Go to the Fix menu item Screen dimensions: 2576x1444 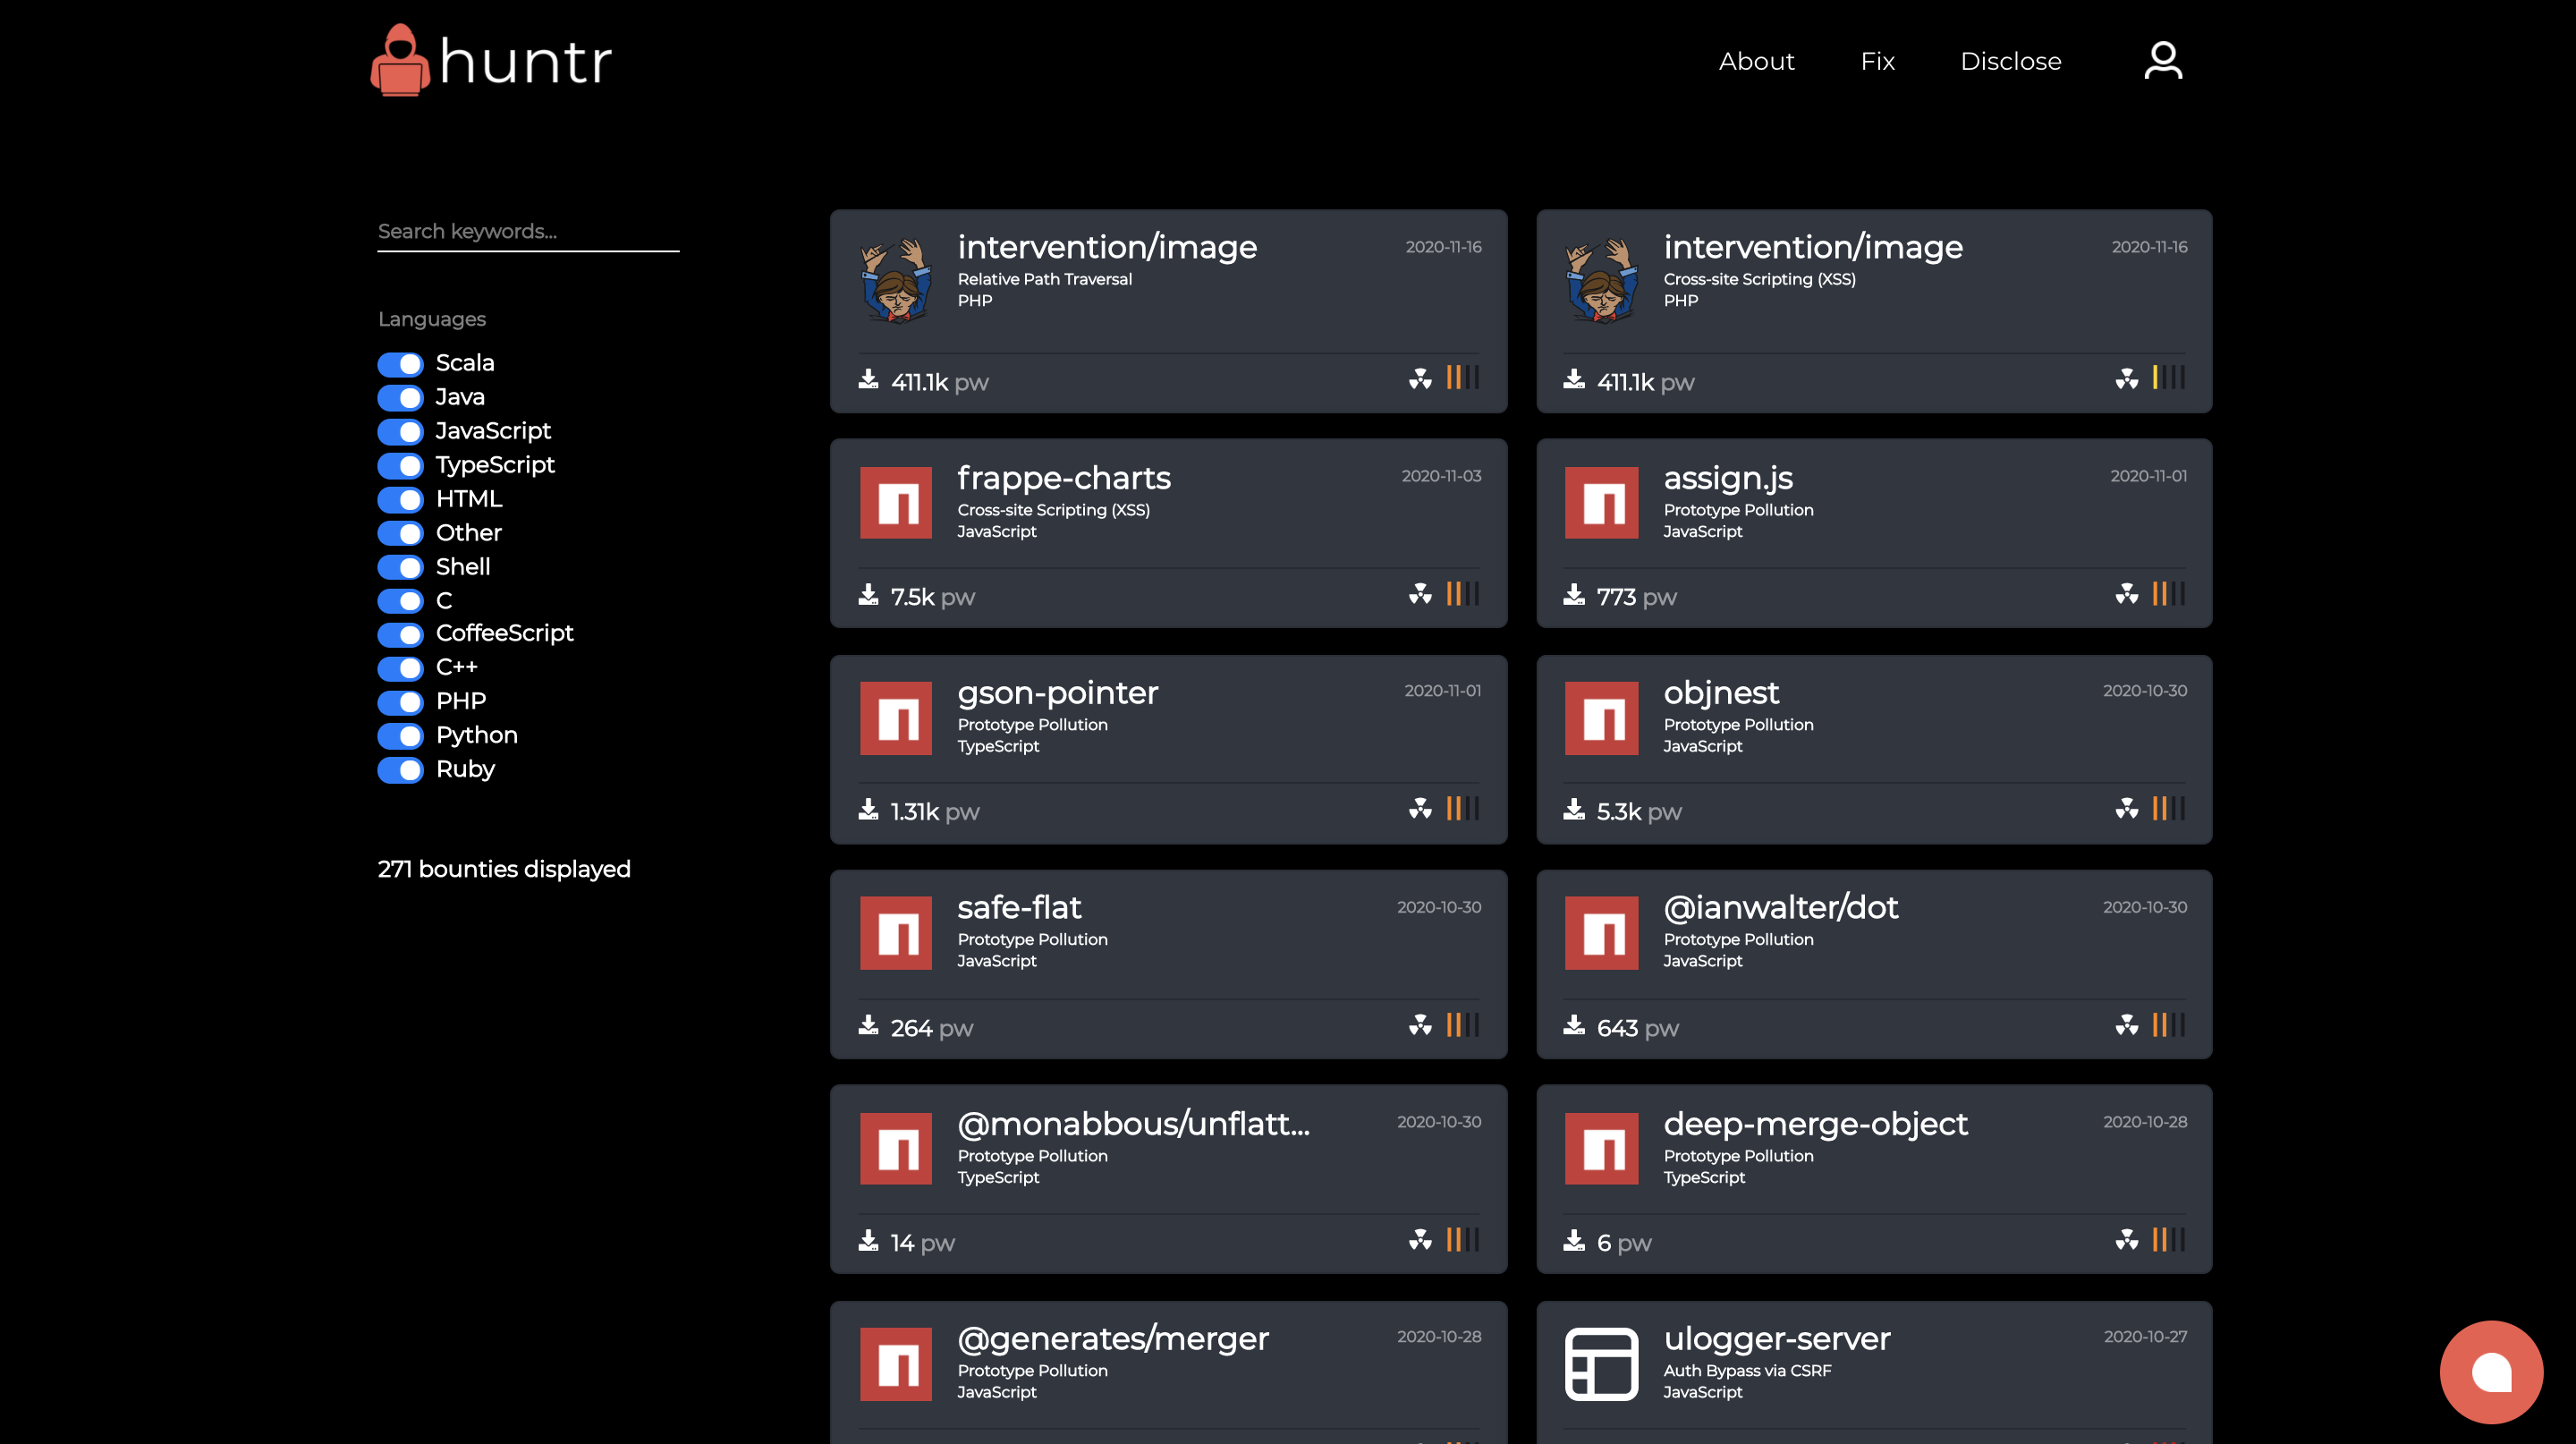[x=1877, y=61]
